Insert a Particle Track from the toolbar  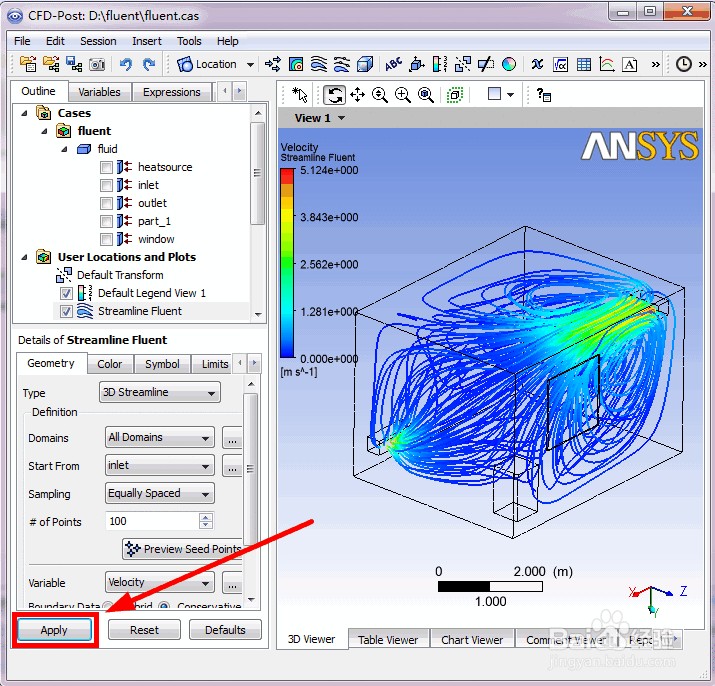tap(342, 64)
